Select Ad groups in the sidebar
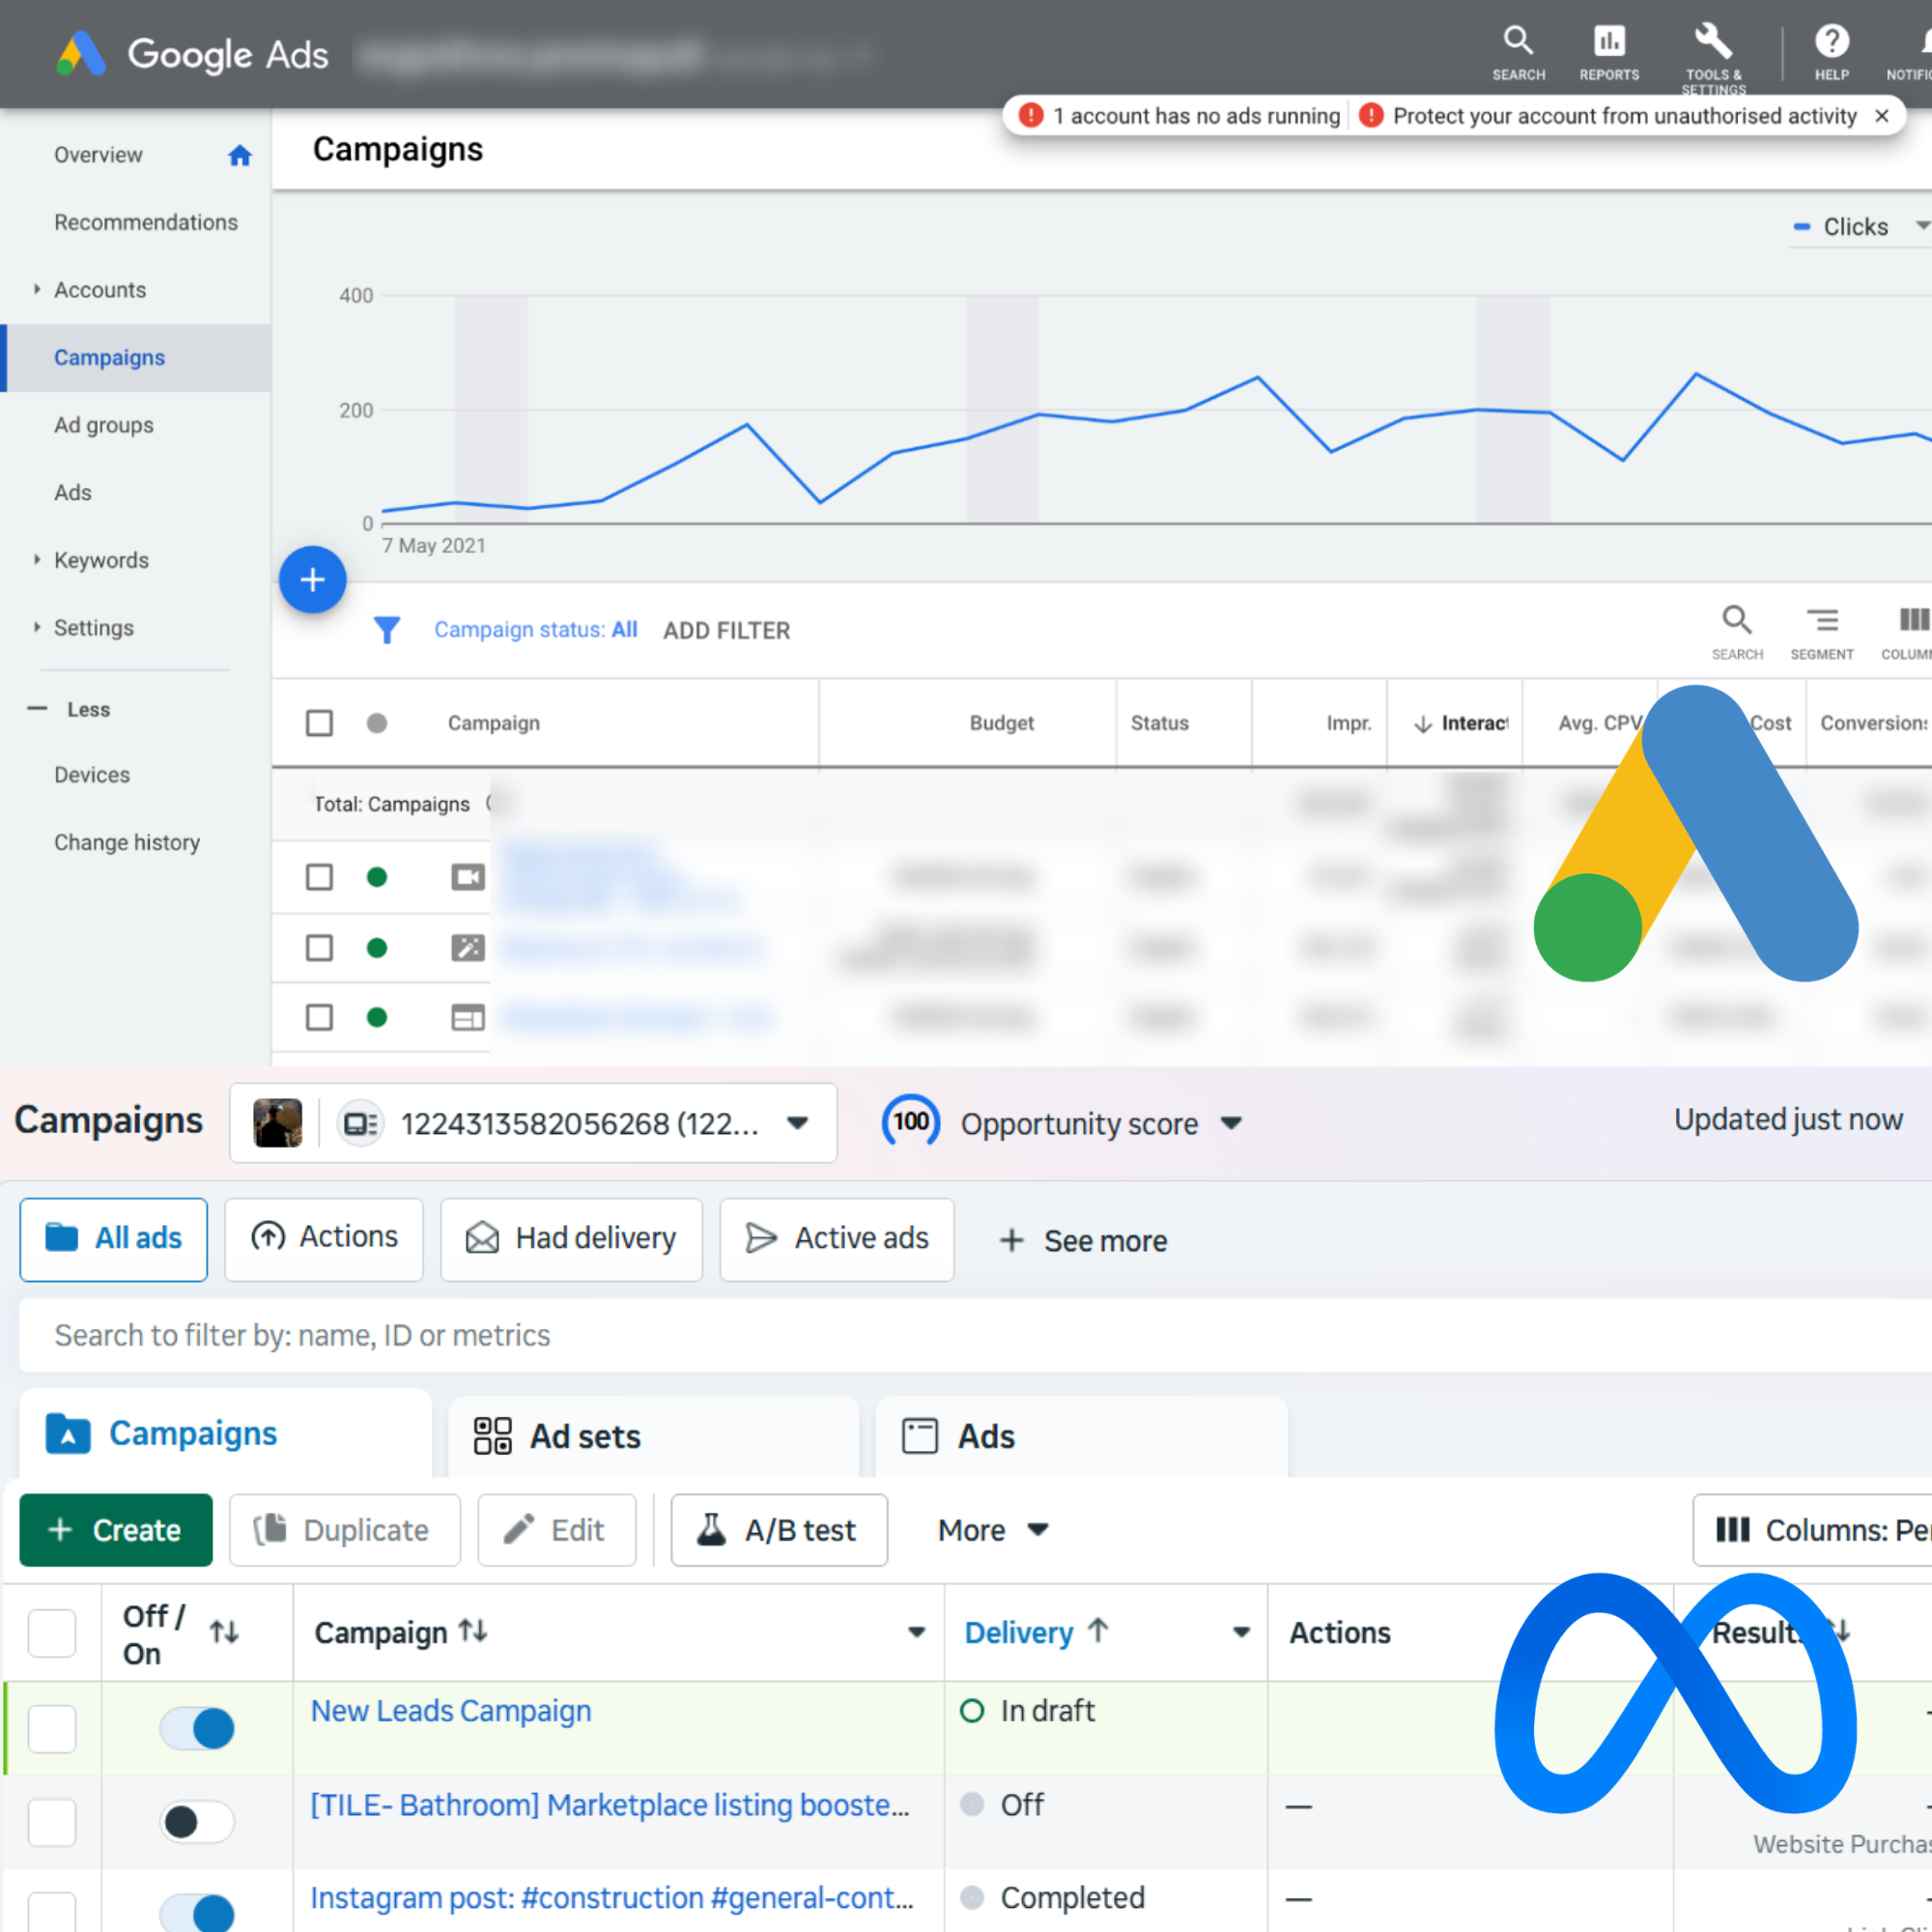The image size is (1932, 1932). click(x=104, y=425)
